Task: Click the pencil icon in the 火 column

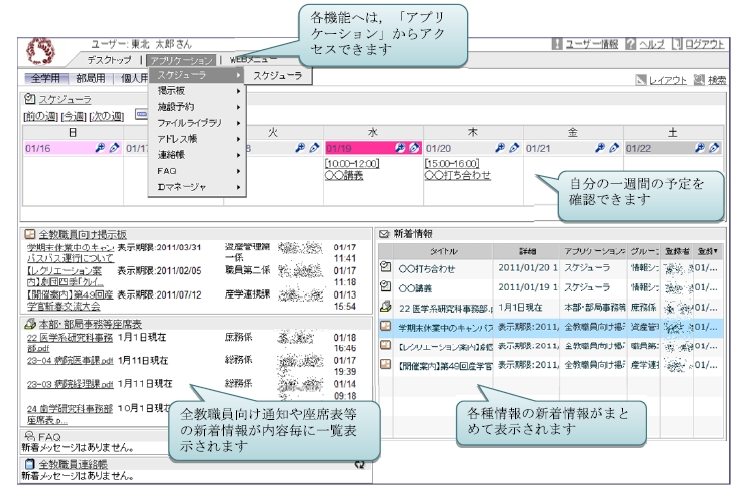Action: point(315,148)
